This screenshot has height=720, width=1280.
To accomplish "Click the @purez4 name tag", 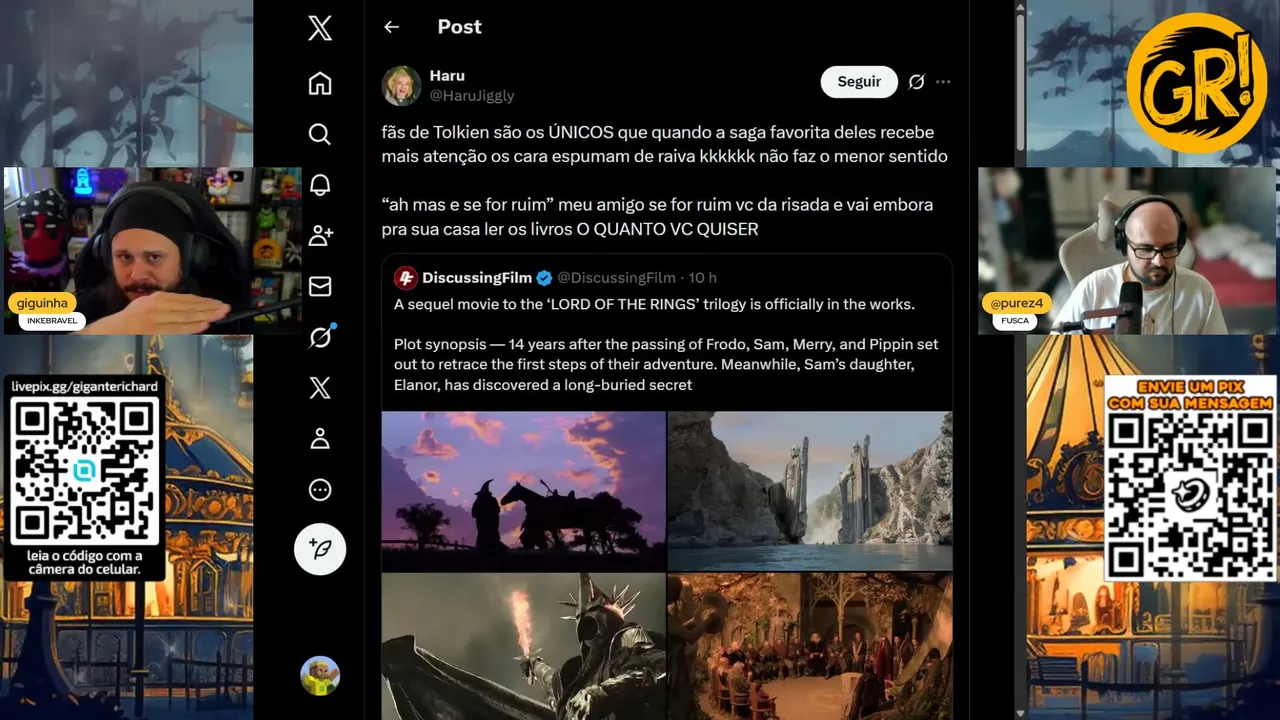I will (x=1016, y=303).
